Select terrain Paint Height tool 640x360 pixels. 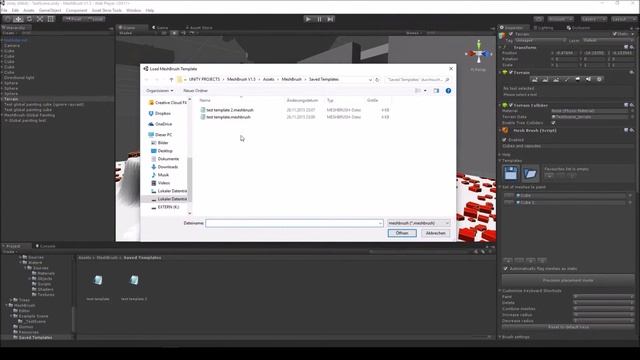[x=545, y=80]
